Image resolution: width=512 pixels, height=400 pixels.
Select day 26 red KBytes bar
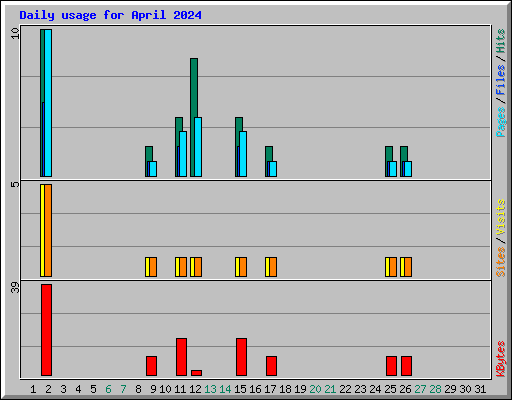(x=406, y=366)
